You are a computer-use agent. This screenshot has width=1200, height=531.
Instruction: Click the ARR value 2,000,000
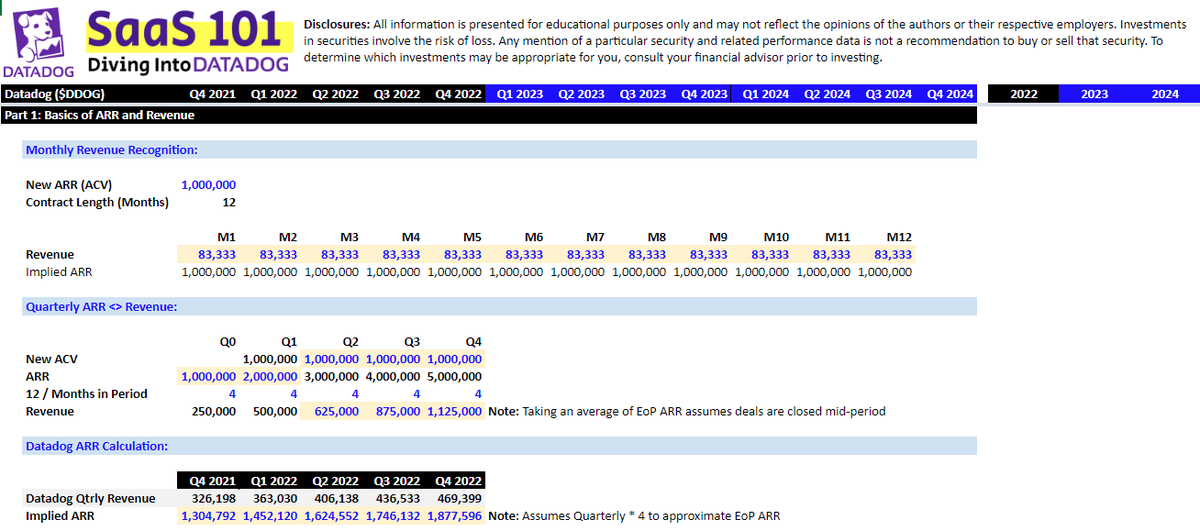[270, 376]
